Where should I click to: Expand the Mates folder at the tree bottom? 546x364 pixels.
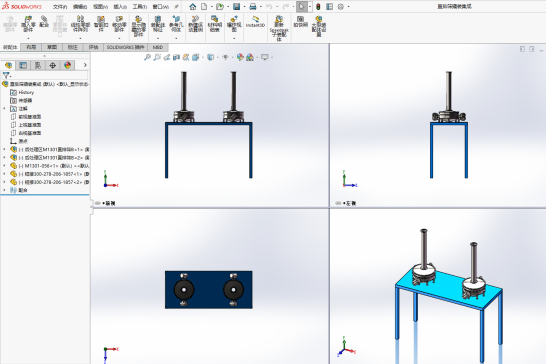(x=4, y=190)
